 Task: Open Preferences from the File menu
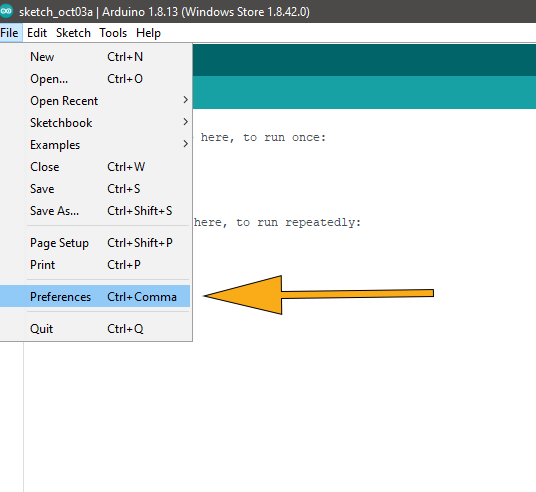(x=95, y=296)
